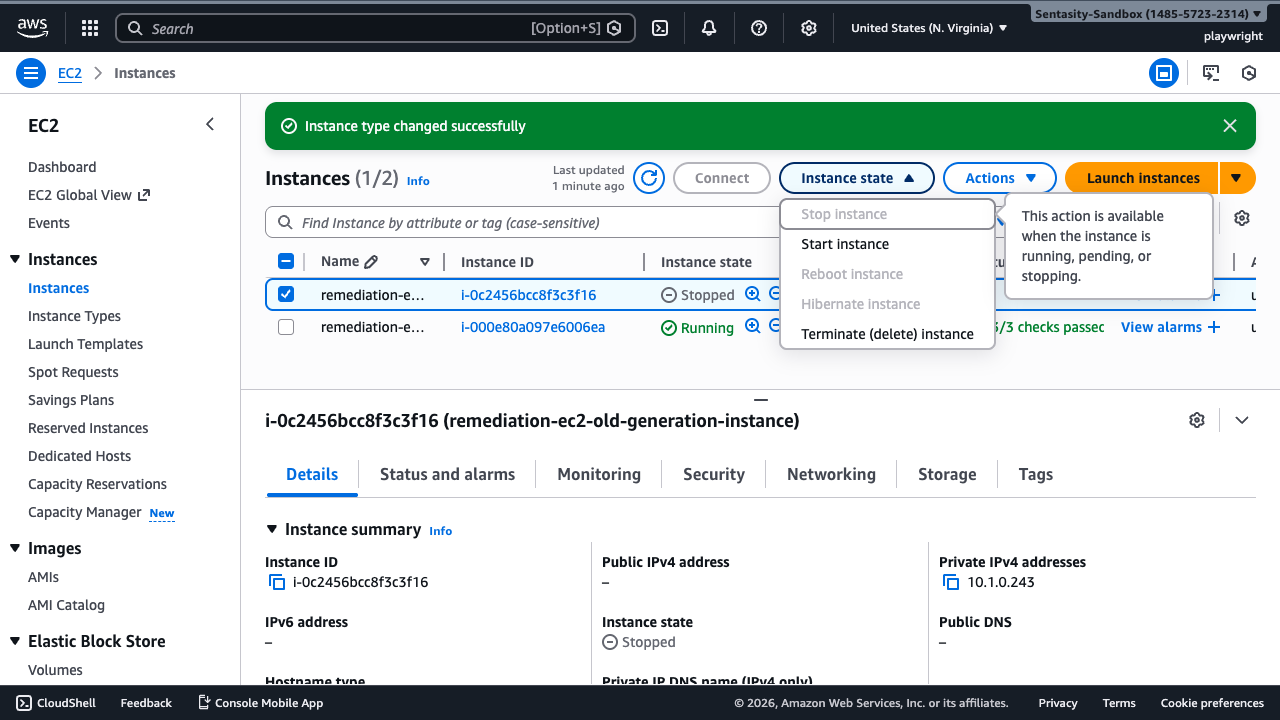Screen dimensions: 1280x720
Task: Open the services grid icon
Action: pos(89,27)
